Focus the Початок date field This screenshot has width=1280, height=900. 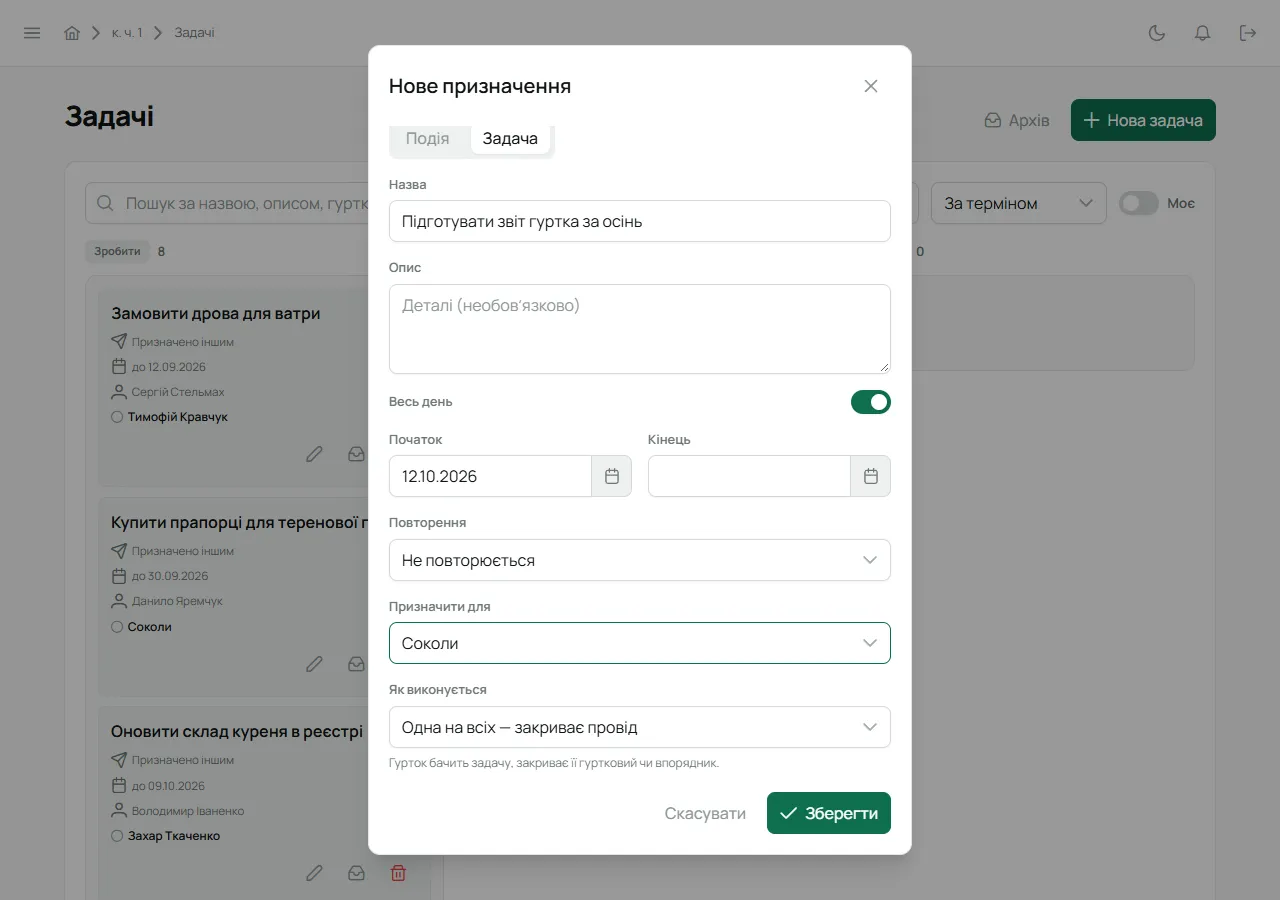click(490, 476)
